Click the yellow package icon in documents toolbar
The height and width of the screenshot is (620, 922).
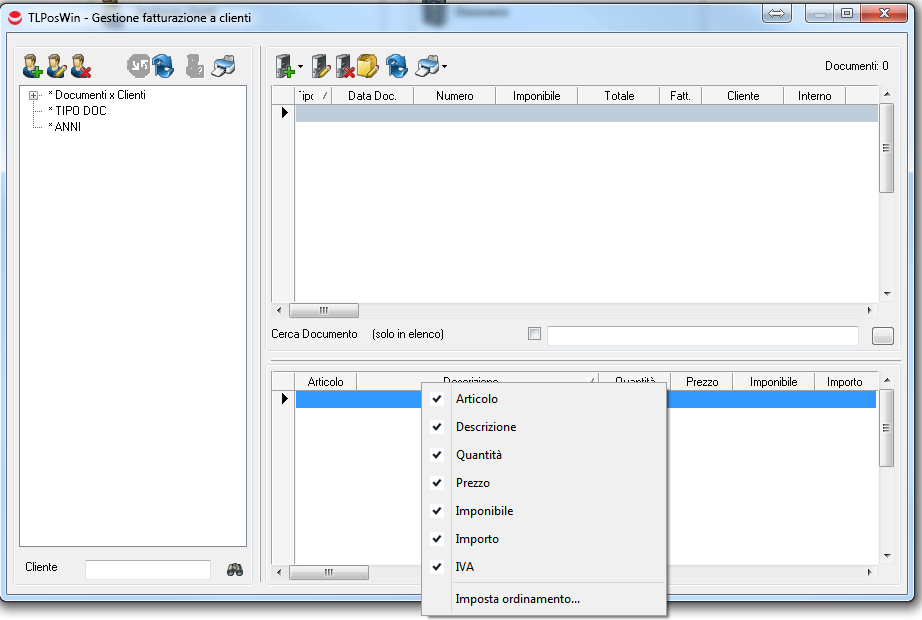368,67
